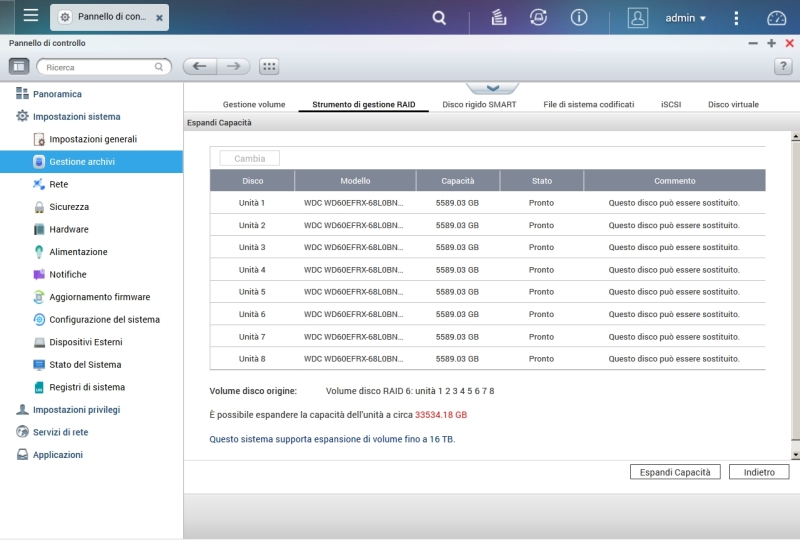Switch to the Disco rigido SMART tab
This screenshot has width=800, height=540.
(x=479, y=104)
